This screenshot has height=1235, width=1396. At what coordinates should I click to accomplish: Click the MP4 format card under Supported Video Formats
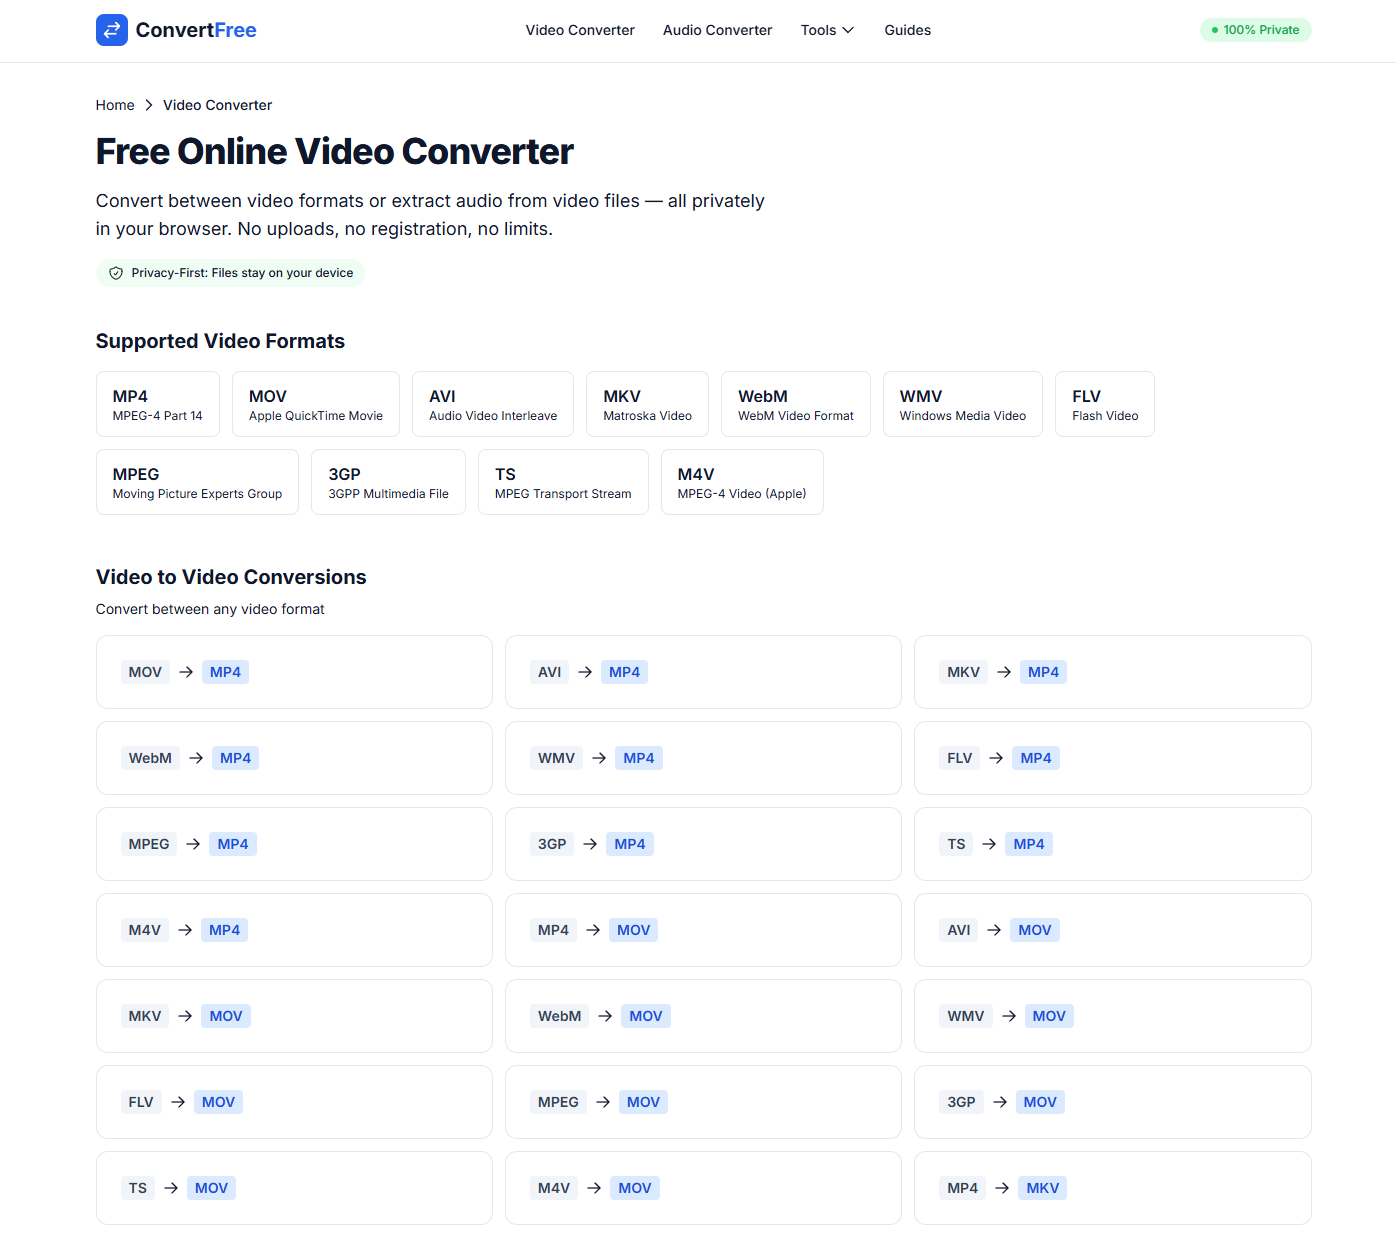coord(157,403)
